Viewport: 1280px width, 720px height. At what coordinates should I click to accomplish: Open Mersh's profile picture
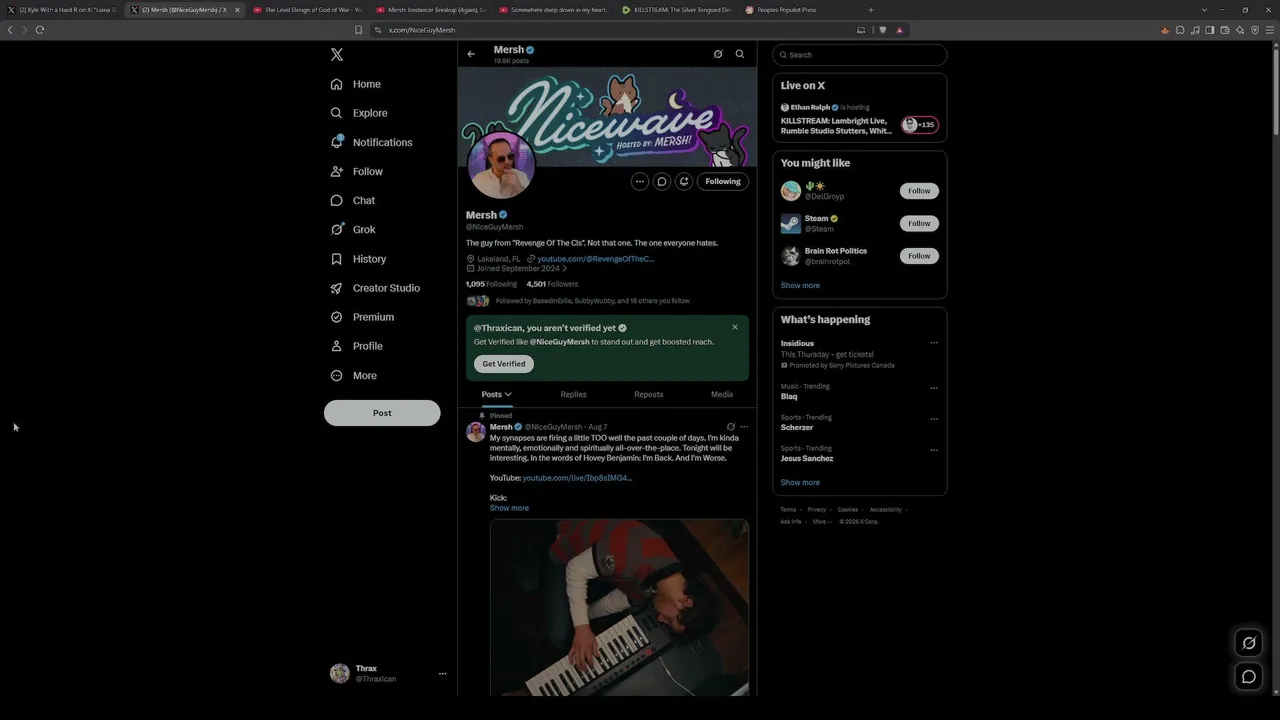(502, 166)
